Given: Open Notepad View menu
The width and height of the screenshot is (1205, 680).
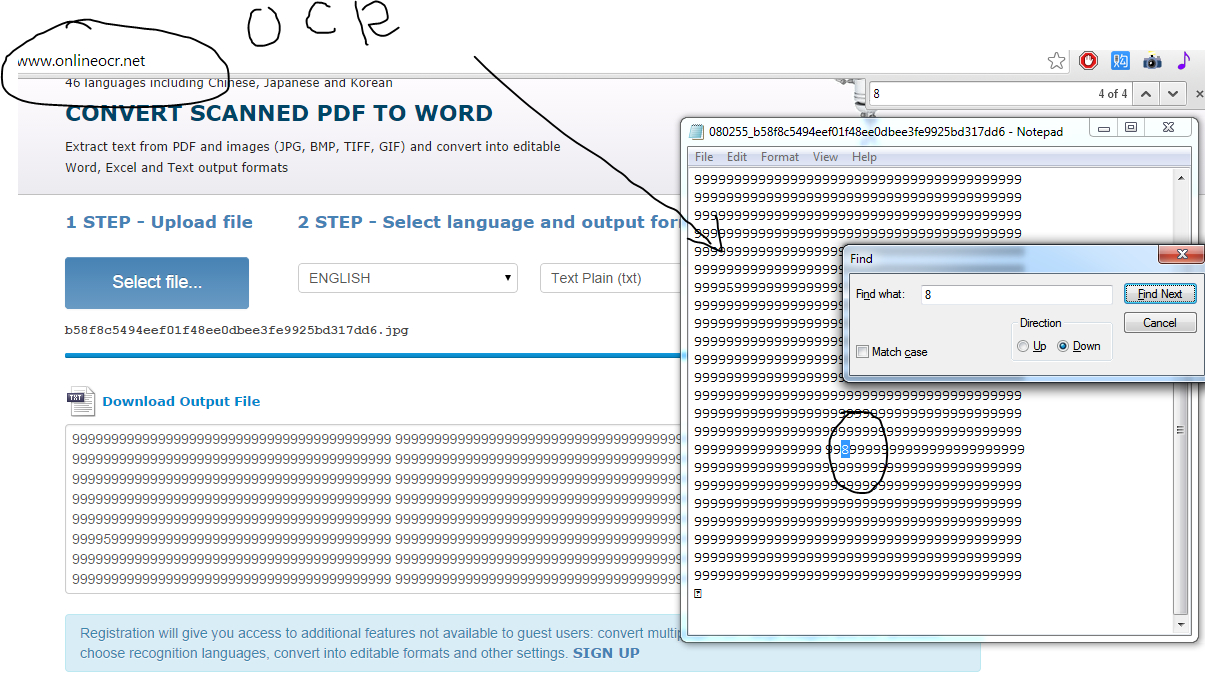Looking at the screenshot, I should [826, 157].
